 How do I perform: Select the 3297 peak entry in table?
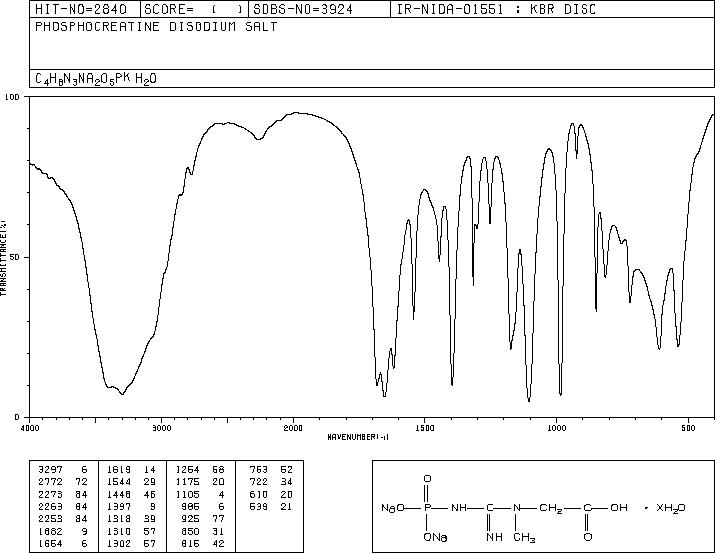point(63,470)
